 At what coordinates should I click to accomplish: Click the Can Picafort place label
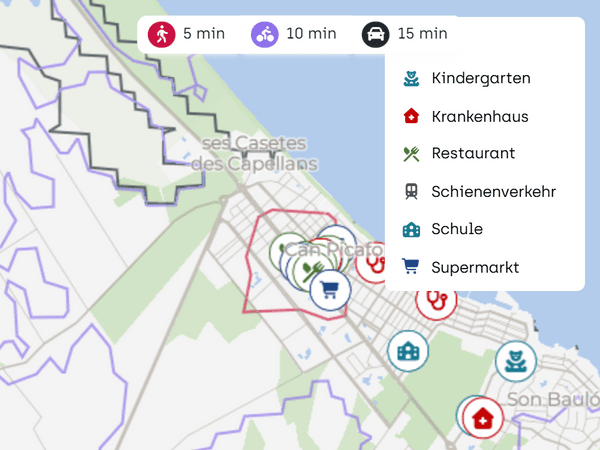(x=333, y=250)
